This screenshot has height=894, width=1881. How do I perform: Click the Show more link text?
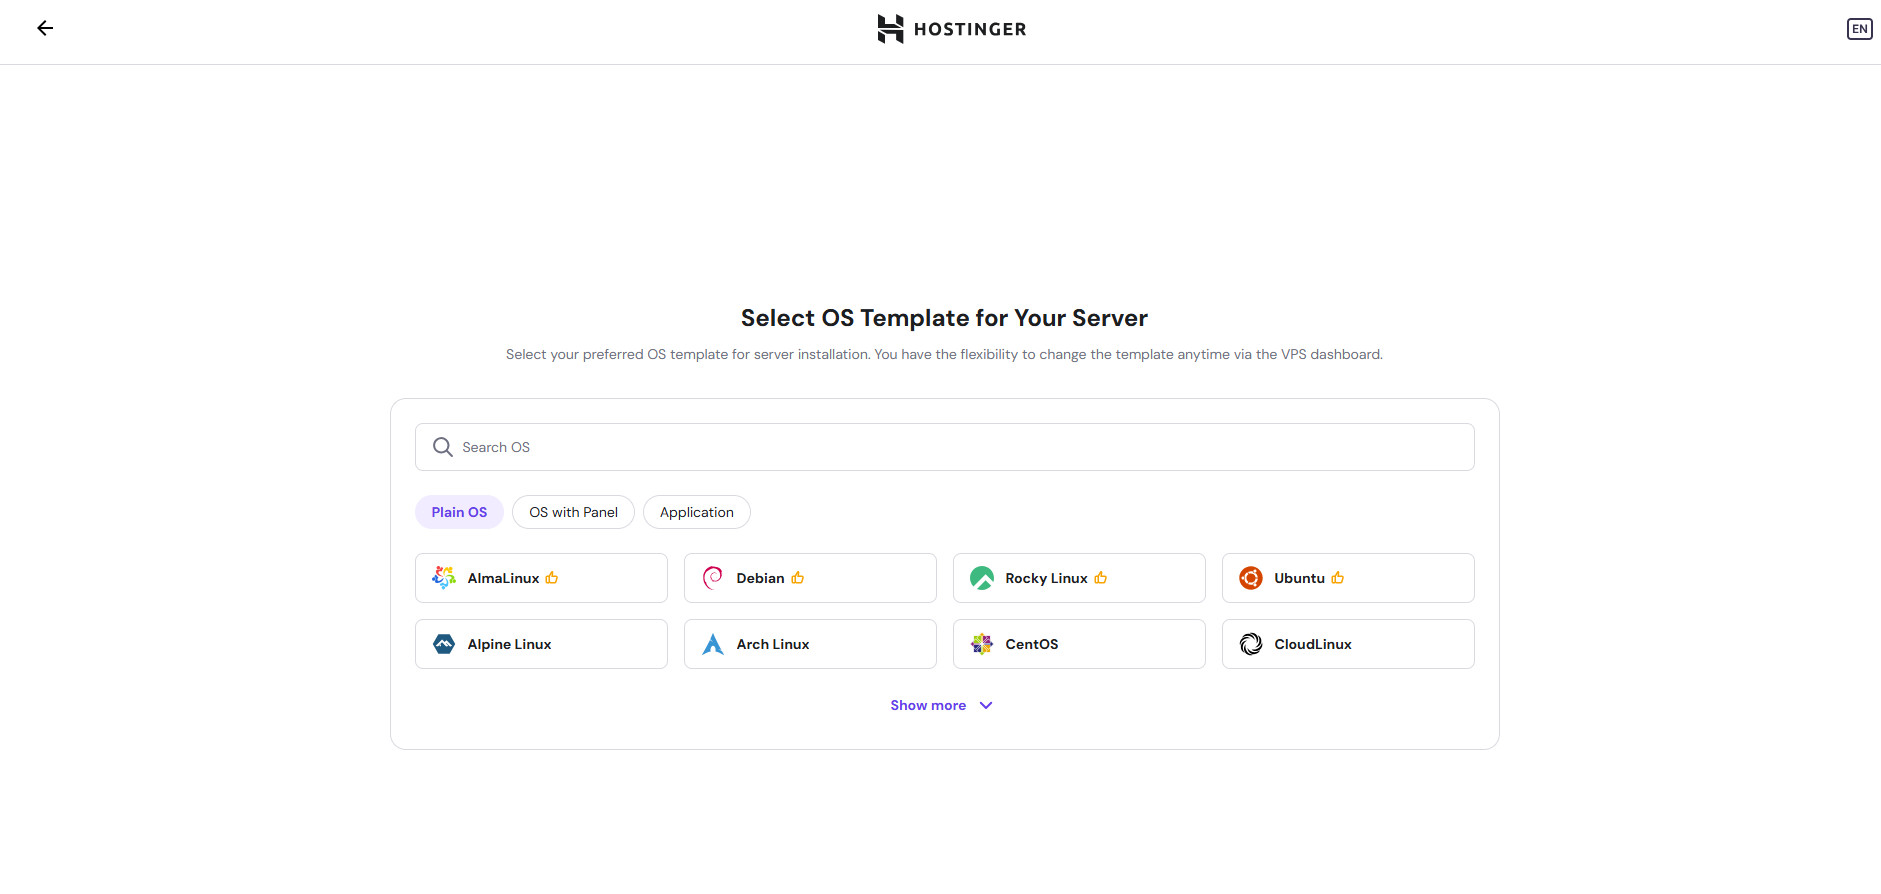click(928, 705)
